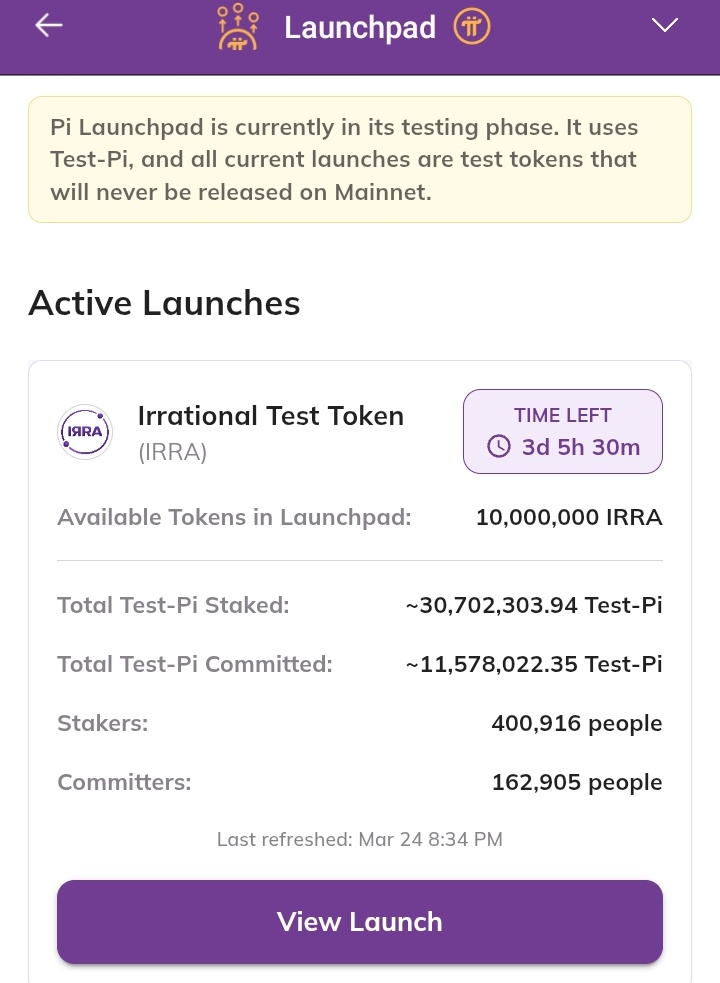This screenshot has height=983, width=720.
Task: Click the Available Tokens in Launchpad label
Action: [234, 517]
